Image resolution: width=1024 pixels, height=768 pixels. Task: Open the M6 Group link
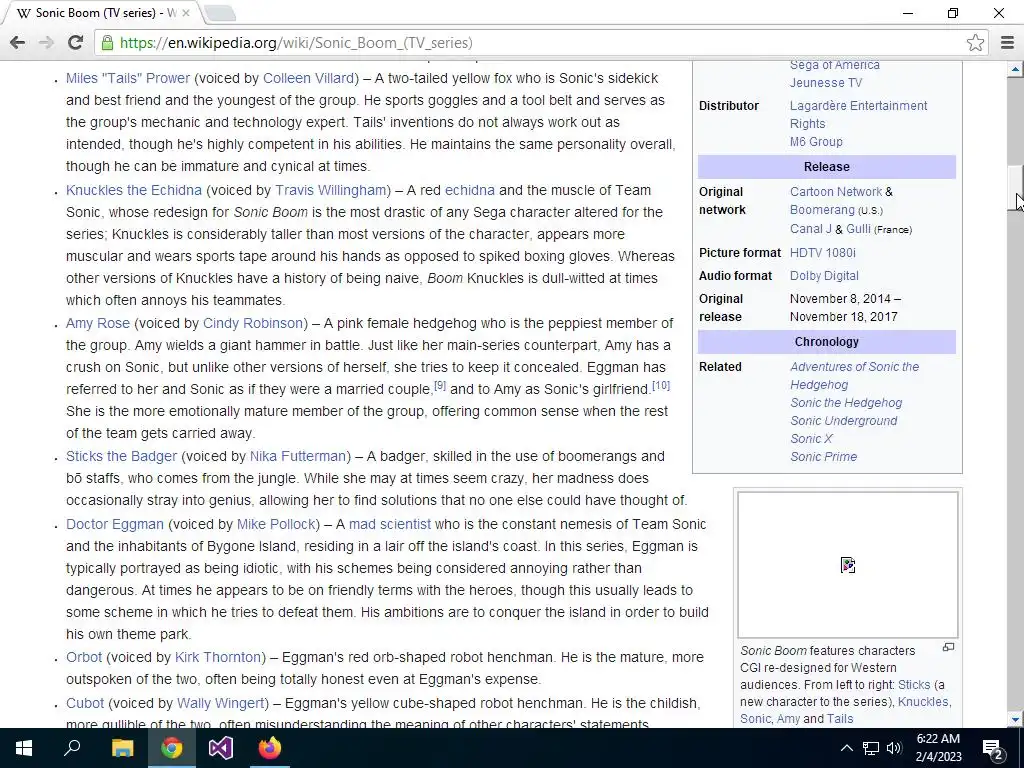click(816, 142)
